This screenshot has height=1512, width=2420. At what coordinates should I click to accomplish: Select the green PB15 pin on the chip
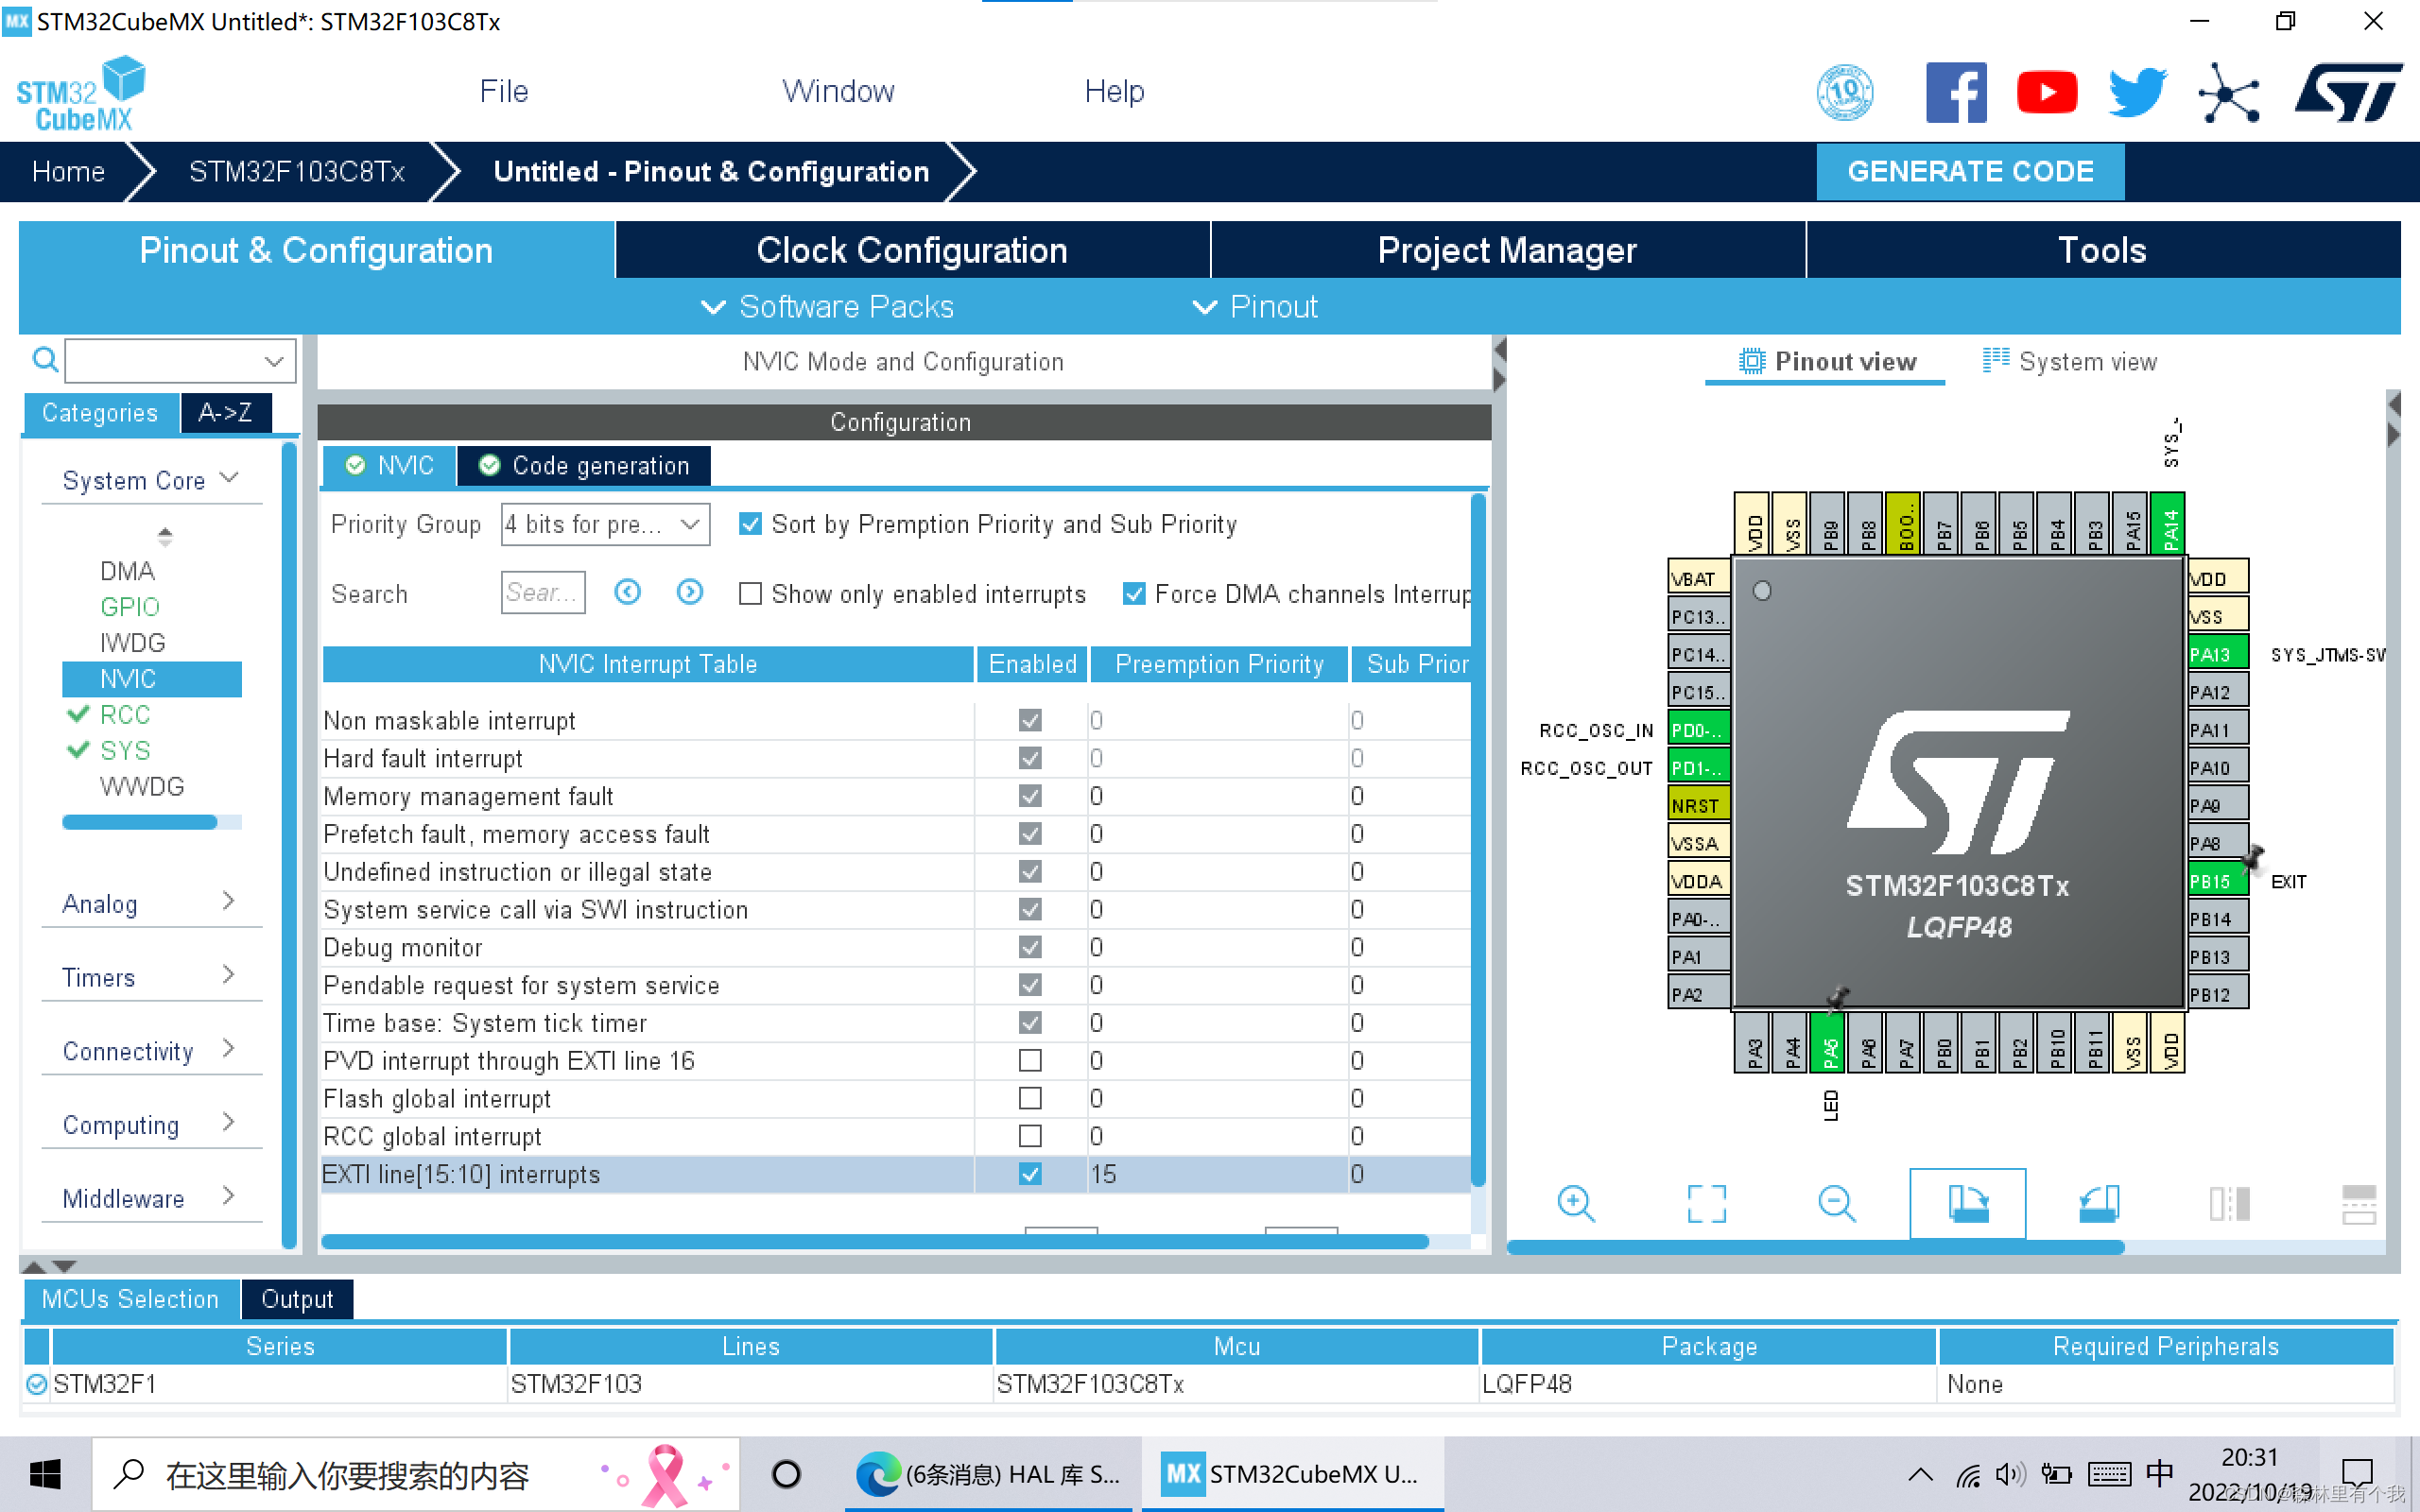click(2217, 881)
